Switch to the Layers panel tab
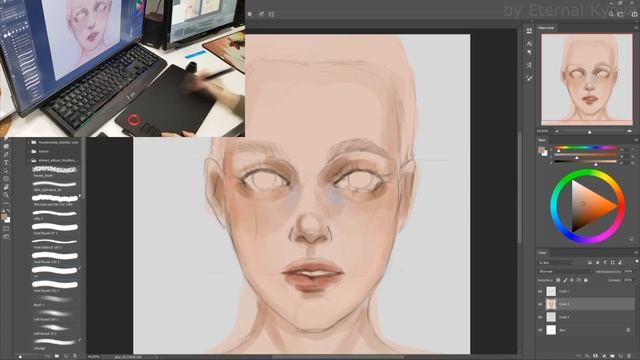The image size is (640, 360). 542,253
